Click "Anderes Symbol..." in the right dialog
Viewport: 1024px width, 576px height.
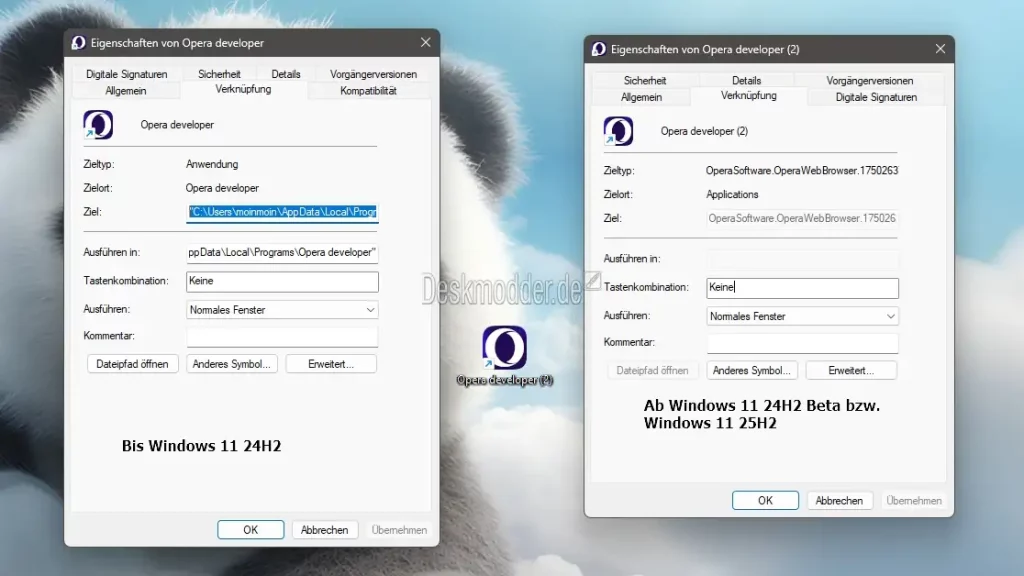752,370
